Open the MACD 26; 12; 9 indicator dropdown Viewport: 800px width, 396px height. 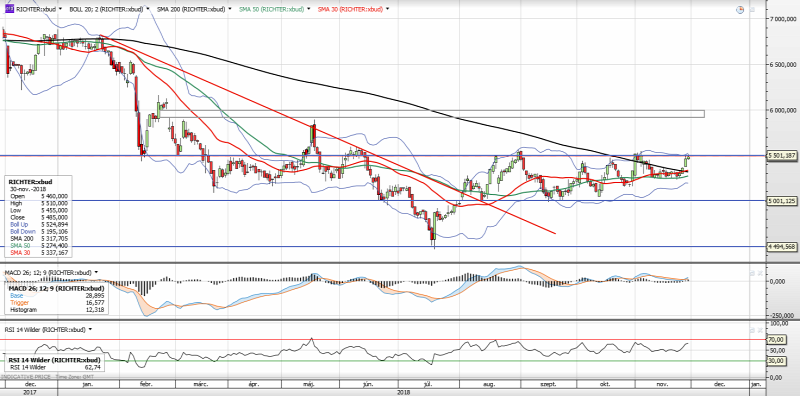pyautogui.click(x=96, y=273)
